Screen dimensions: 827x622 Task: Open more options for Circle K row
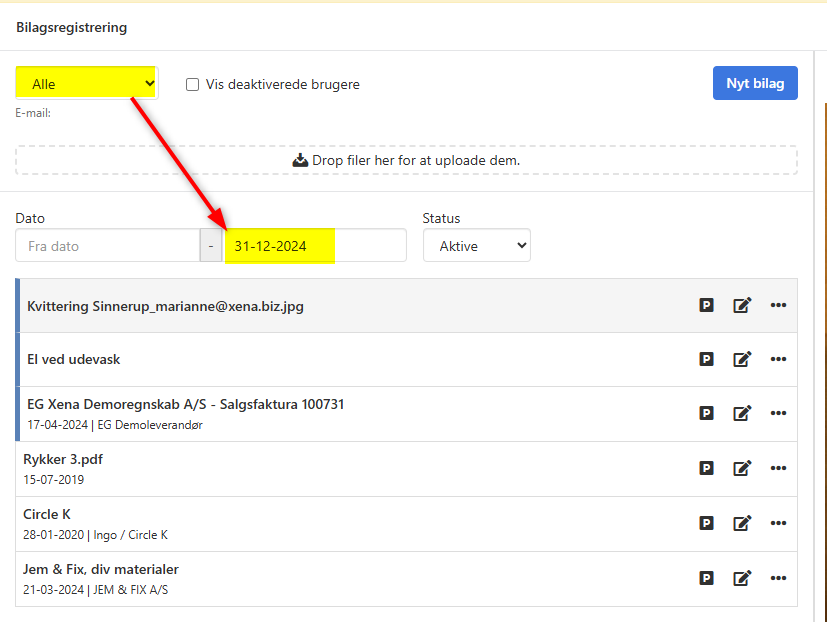pyautogui.click(x=779, y=523)
